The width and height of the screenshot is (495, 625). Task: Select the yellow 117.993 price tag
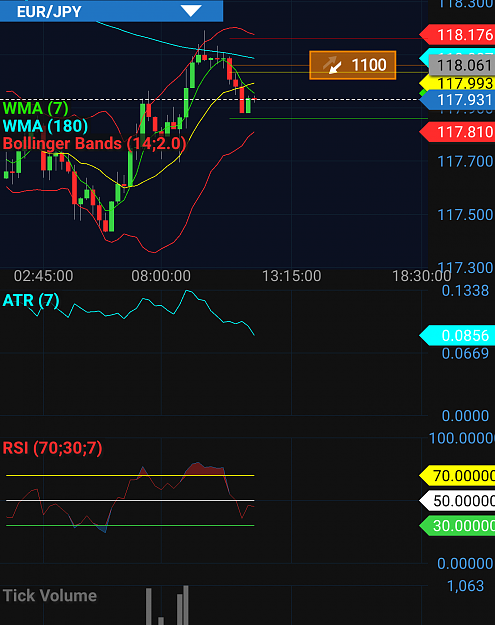pos(458,84)
